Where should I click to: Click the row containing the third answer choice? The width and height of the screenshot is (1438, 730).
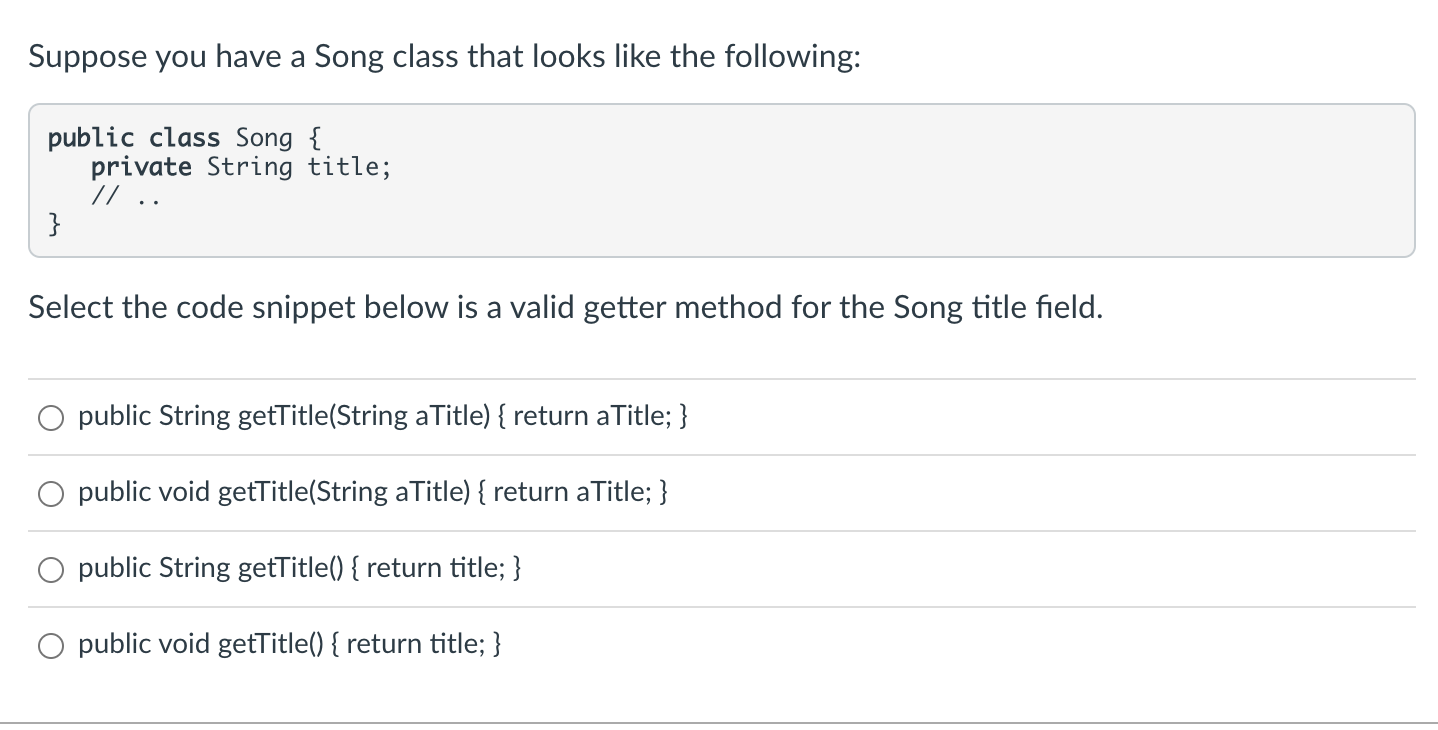point(720,569)
